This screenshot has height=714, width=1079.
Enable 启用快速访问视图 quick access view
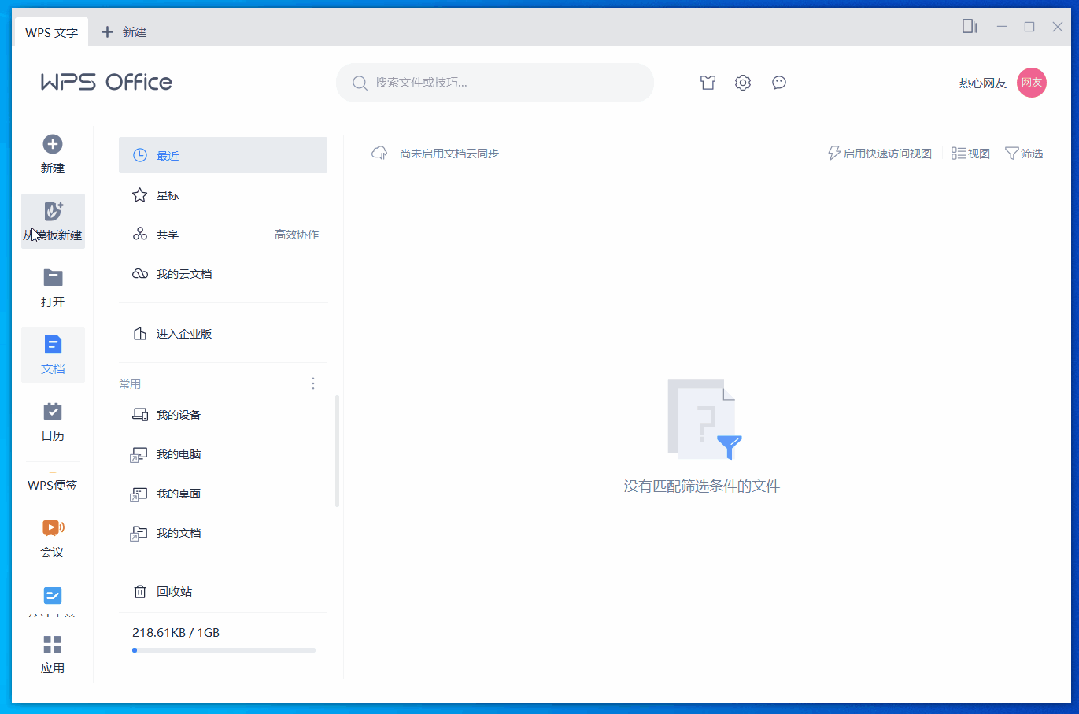tap(880, 153)
